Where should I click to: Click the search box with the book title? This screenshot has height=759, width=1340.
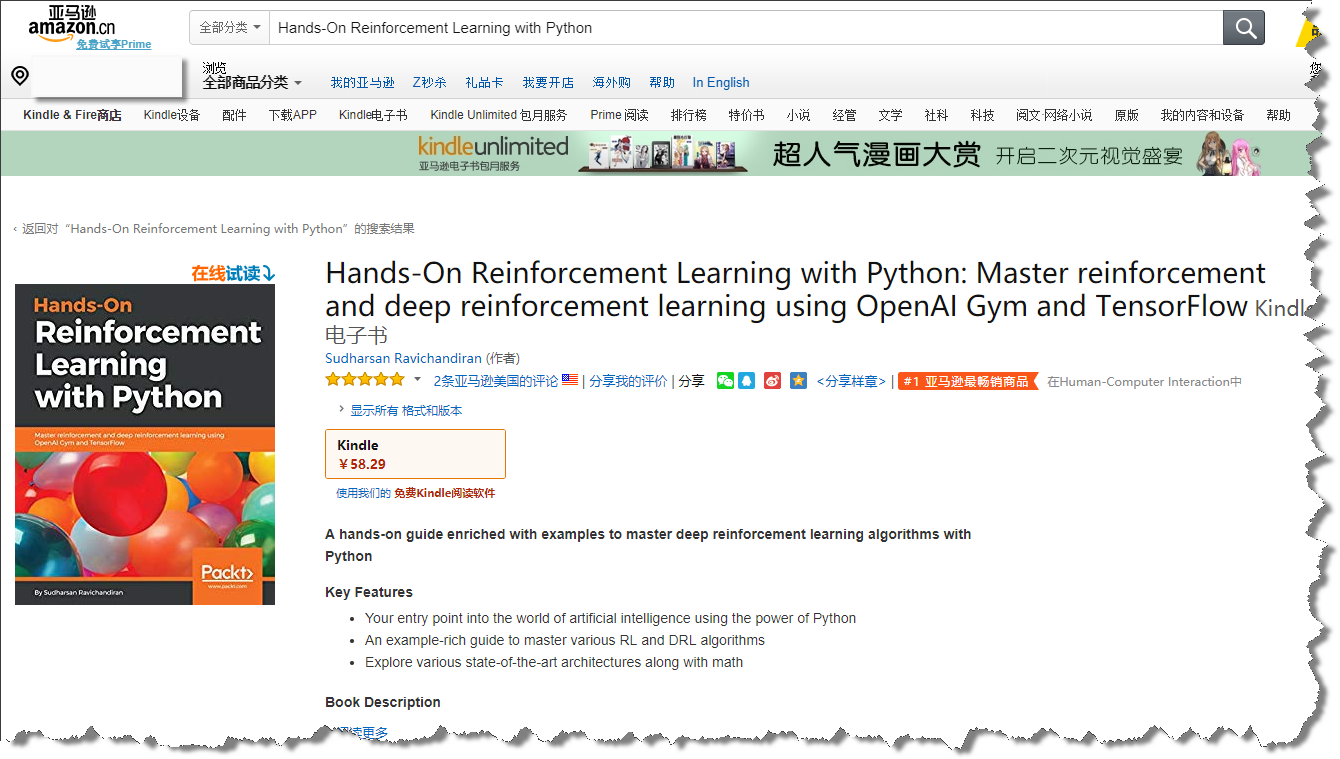tap(746, 28)
